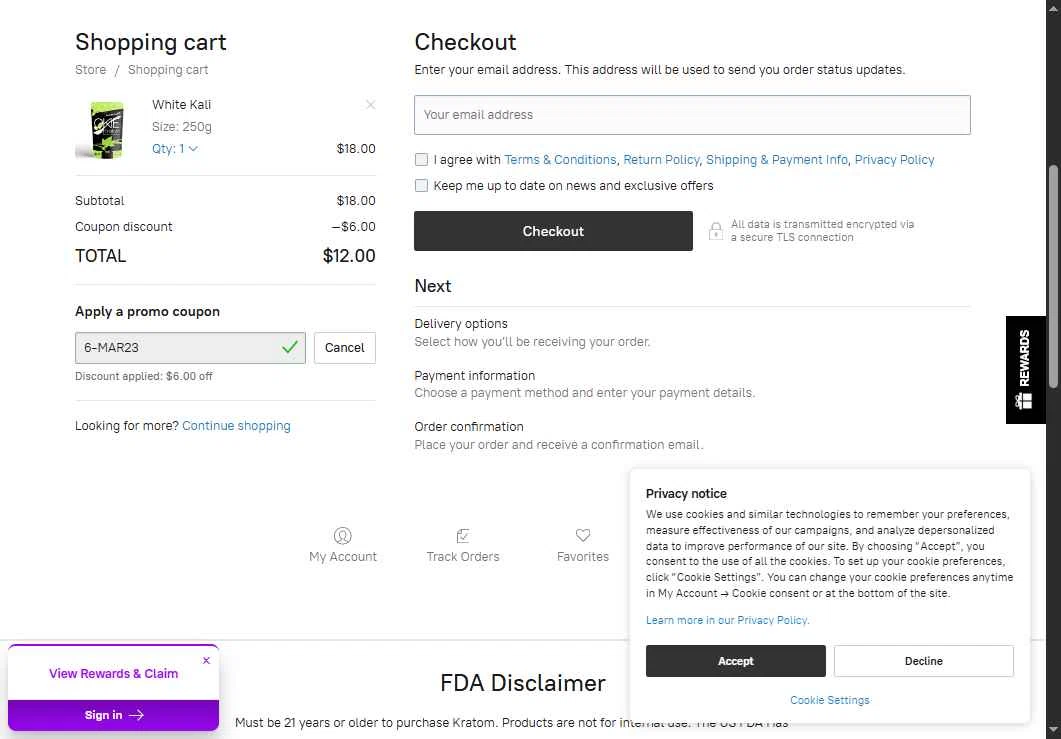The image size is (1061, 739).
Task: Click the secure TLS lock icon
Action: click(x=715, y=231)
